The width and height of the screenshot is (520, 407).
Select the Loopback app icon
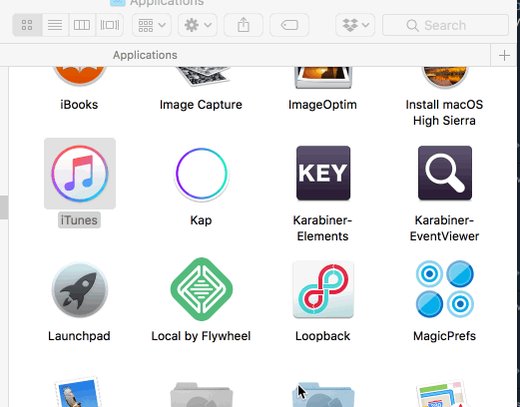[323, 289]
